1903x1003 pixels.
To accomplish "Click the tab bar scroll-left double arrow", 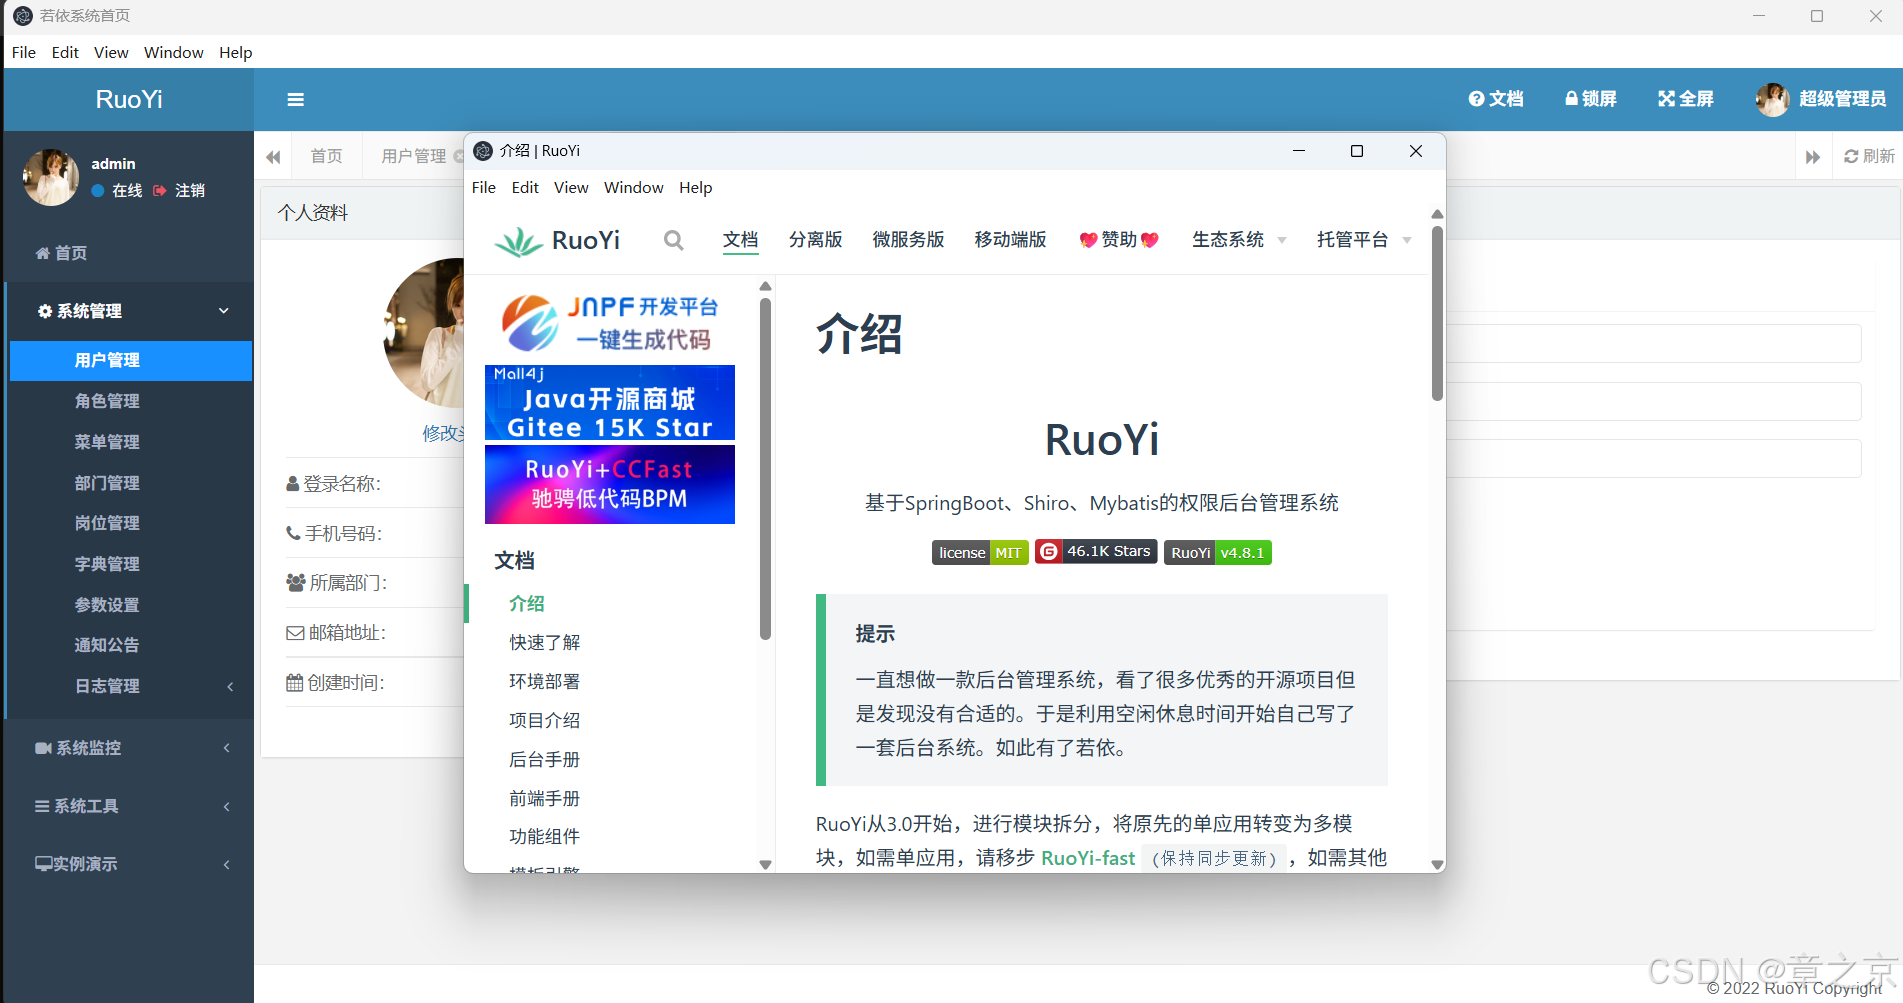I will pyautogui.click(x=273, y=156).
